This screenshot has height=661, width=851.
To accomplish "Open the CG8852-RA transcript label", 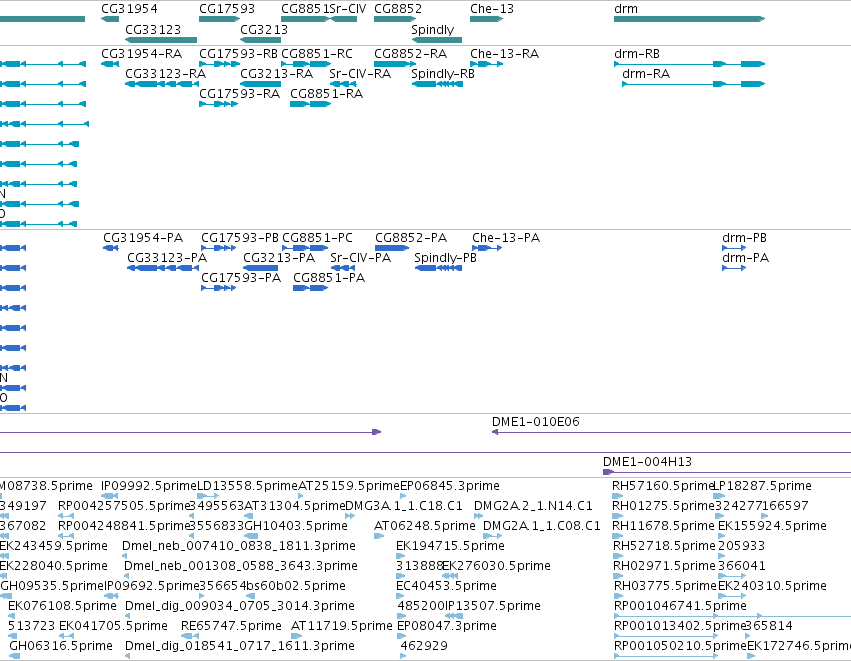I will tap(410, 54).
